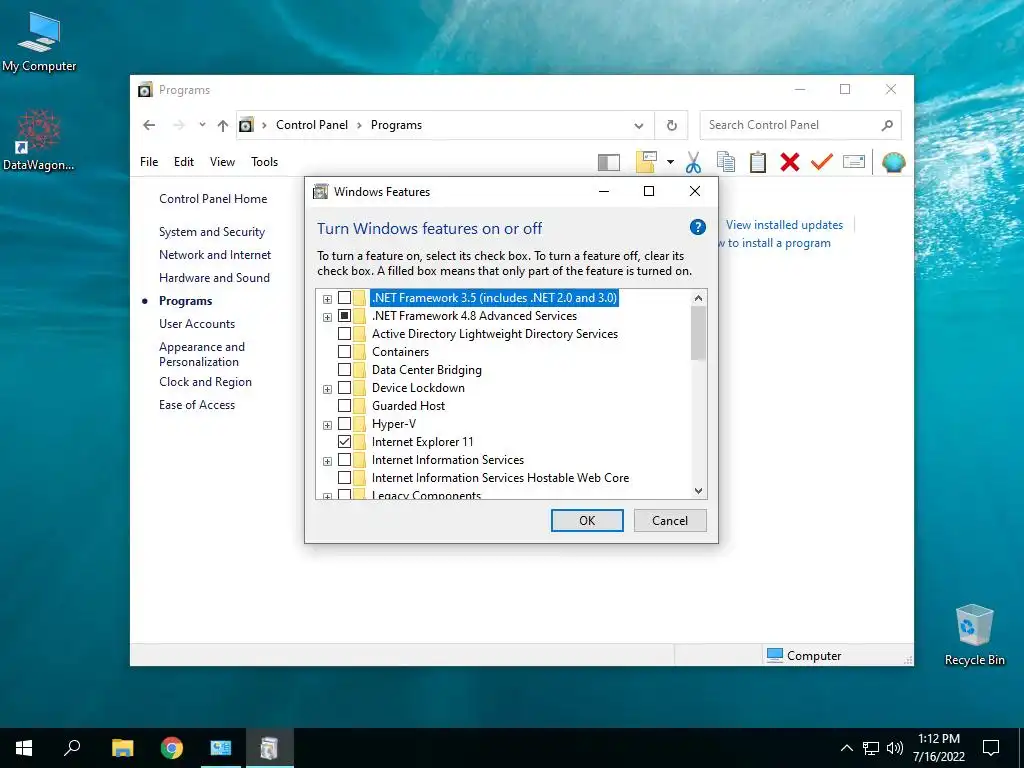This screenshot has height=768, width=1024.
Task: Expand address bar history dropdown
Action: click(639, 125)
